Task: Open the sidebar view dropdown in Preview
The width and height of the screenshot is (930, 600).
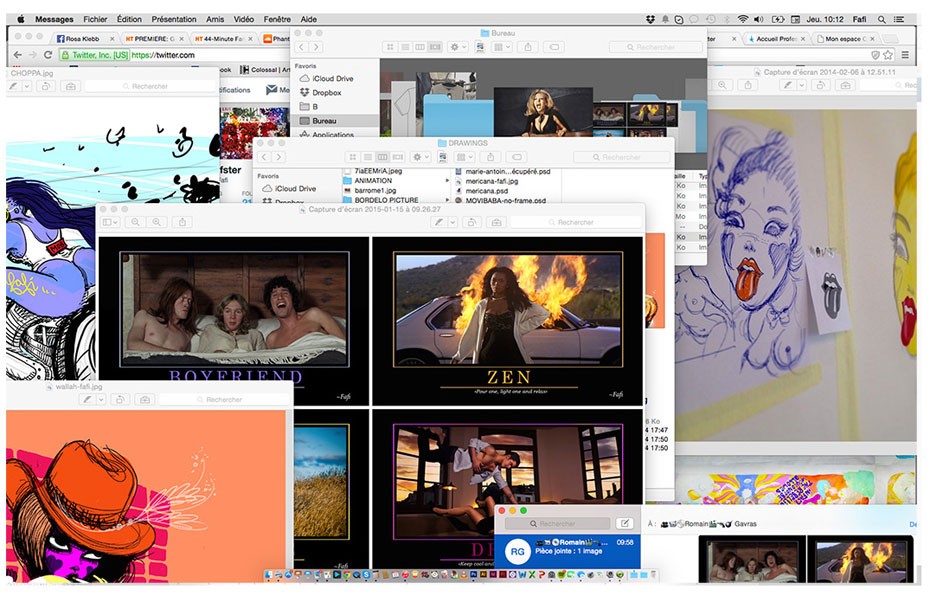Action: click(110, 221)
